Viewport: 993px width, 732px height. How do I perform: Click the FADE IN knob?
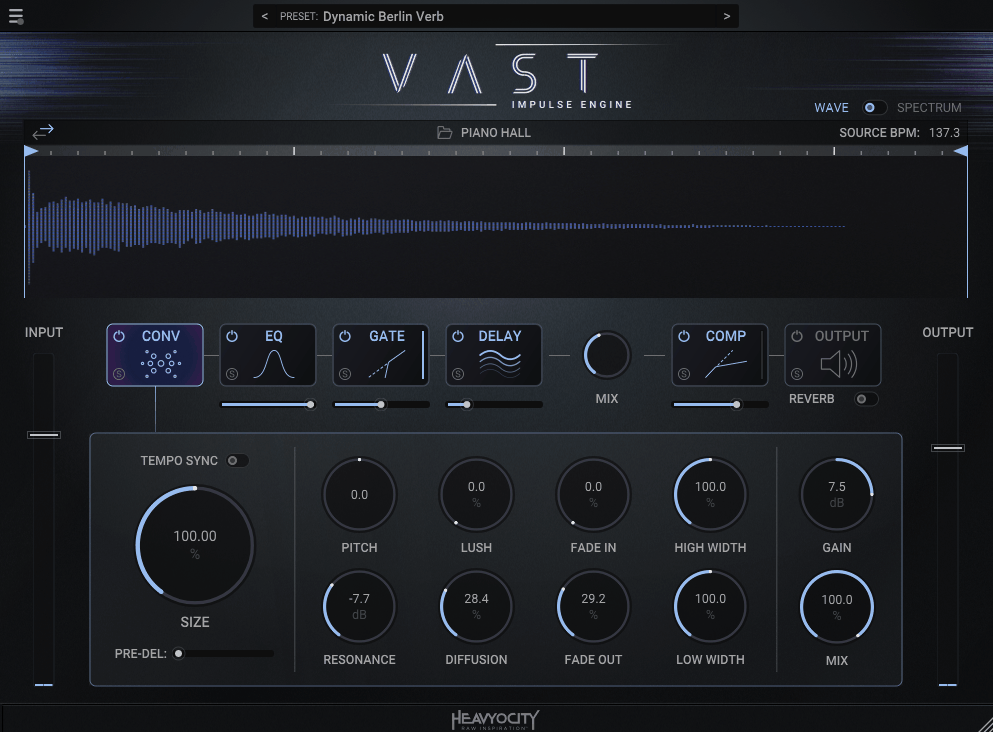593,495
